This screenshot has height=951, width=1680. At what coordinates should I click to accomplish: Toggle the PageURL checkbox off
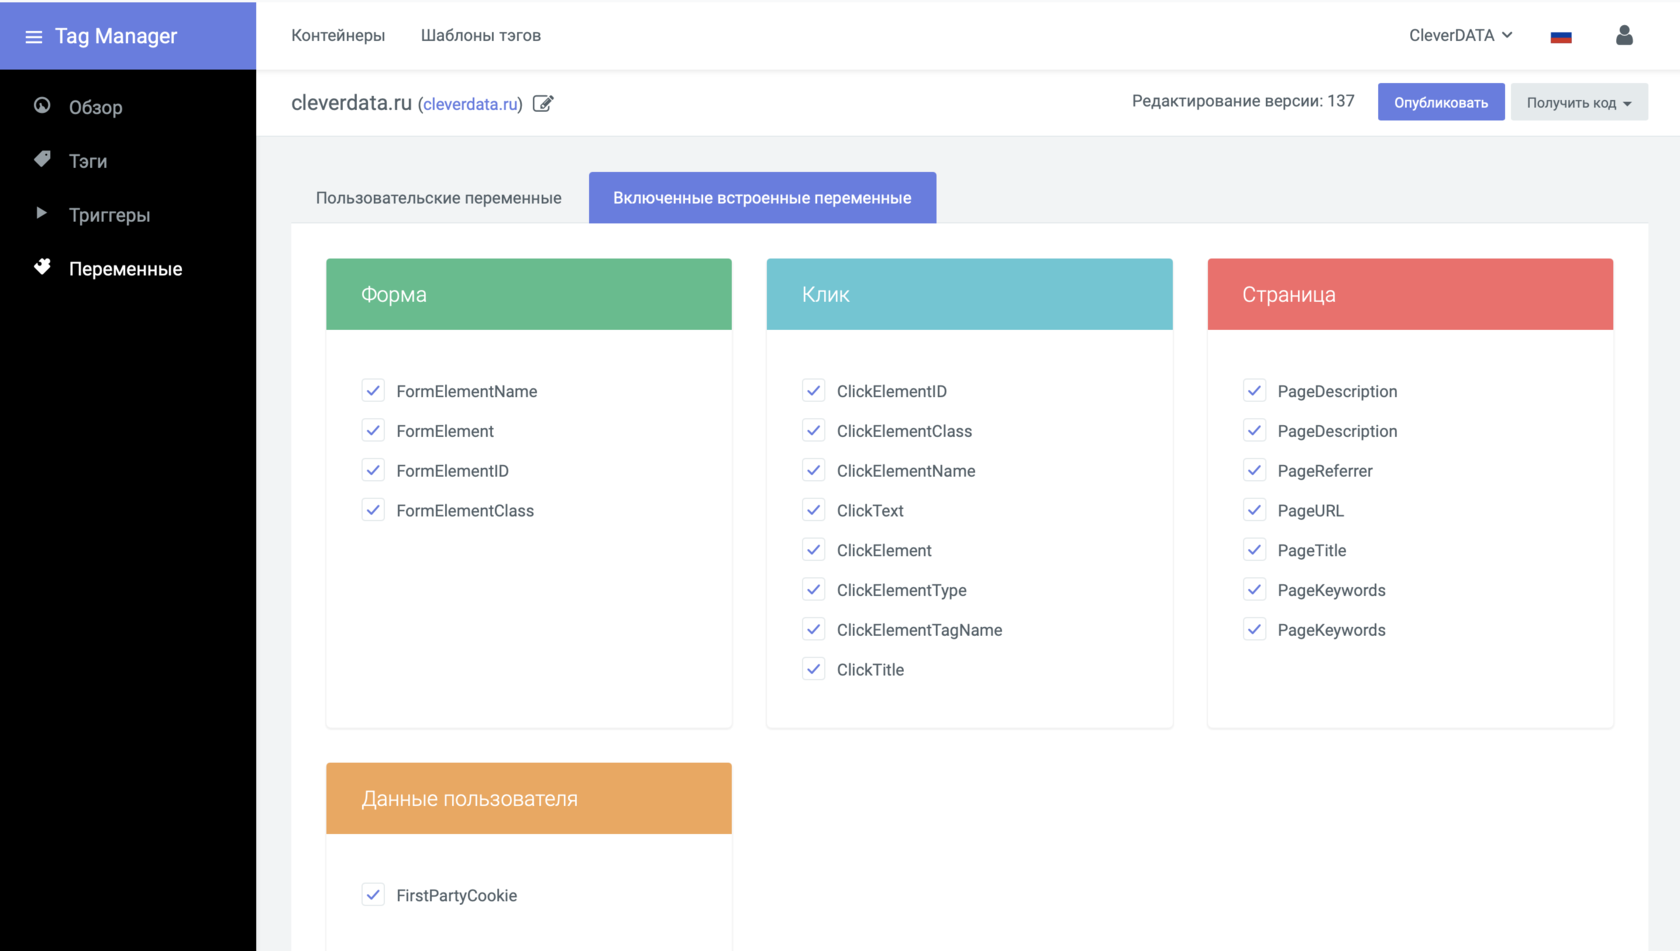point(1255,510)
